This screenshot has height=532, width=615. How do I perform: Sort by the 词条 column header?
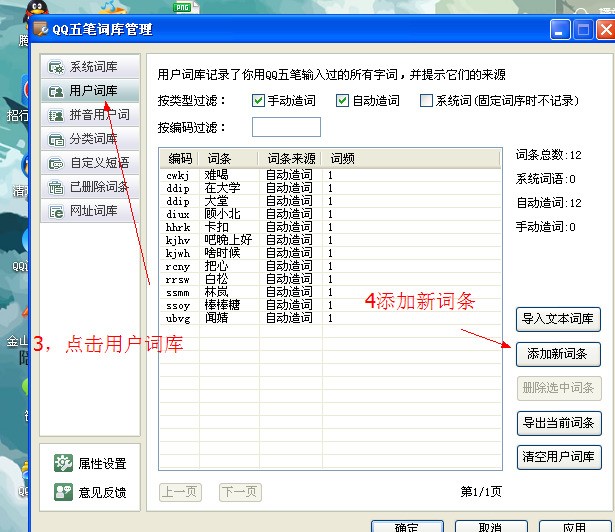[228, 159]
